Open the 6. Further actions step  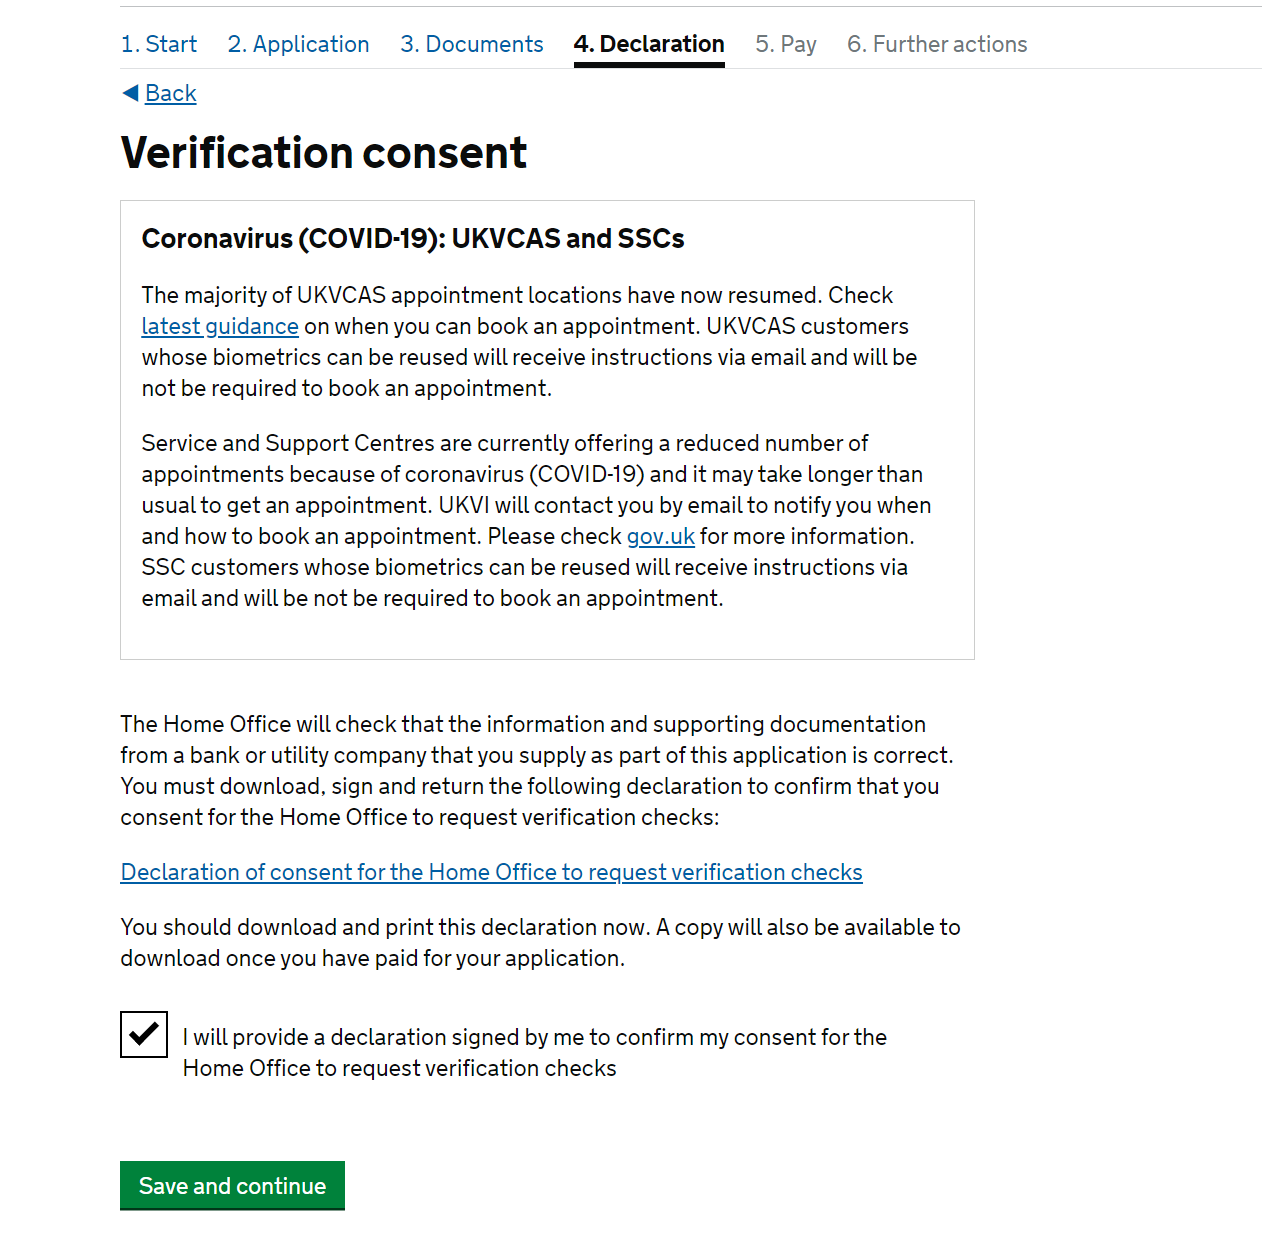(x=937, y=44)
